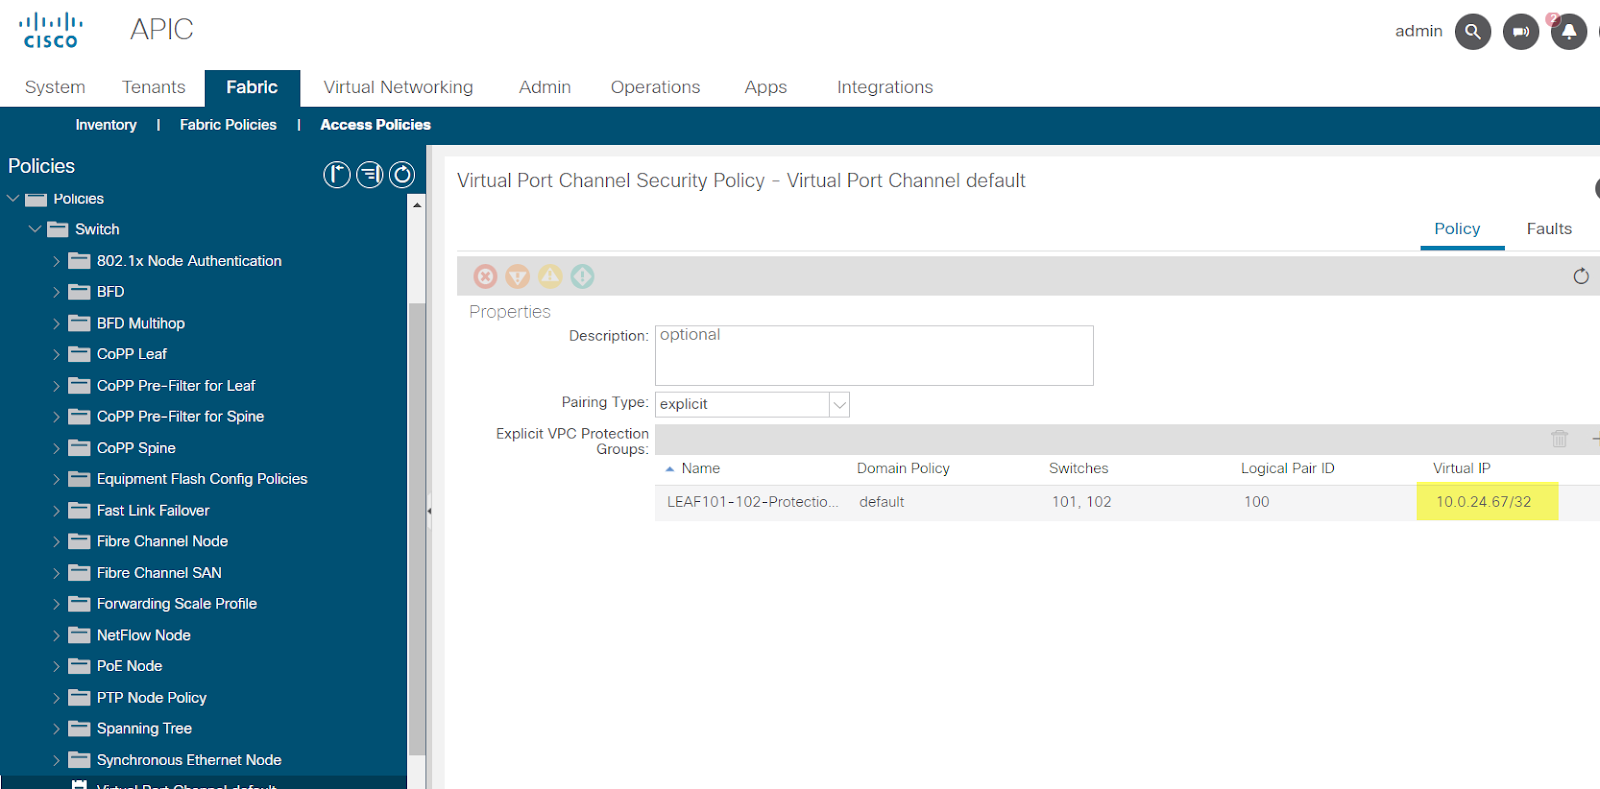Click the Virtual IP 10.0.24.67/32 cell
The width and height of the screenshot is (1600, 789).
(x=1484, y=502)
